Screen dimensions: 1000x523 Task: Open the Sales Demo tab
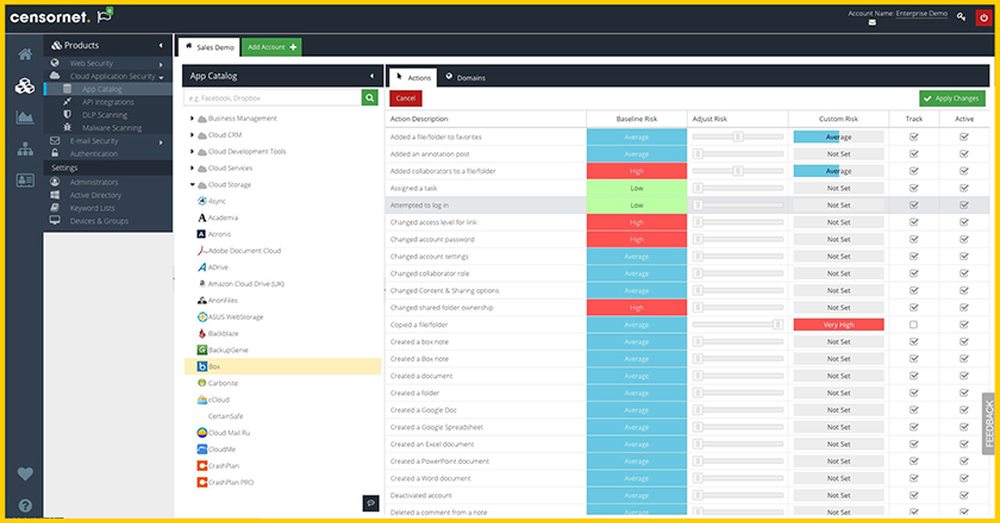click(209, 47)
